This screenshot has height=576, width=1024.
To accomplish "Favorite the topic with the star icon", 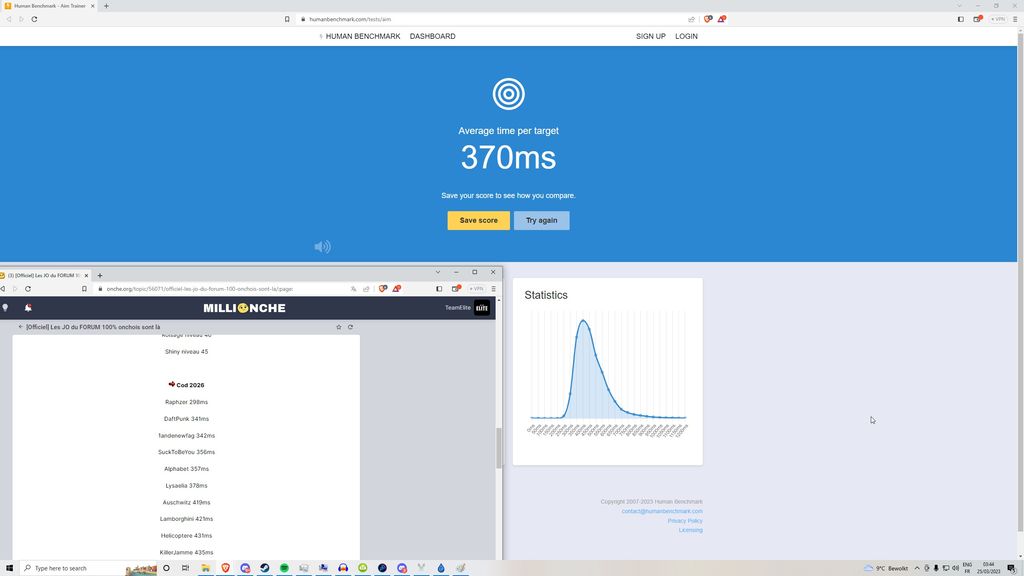I will (339, 327).
